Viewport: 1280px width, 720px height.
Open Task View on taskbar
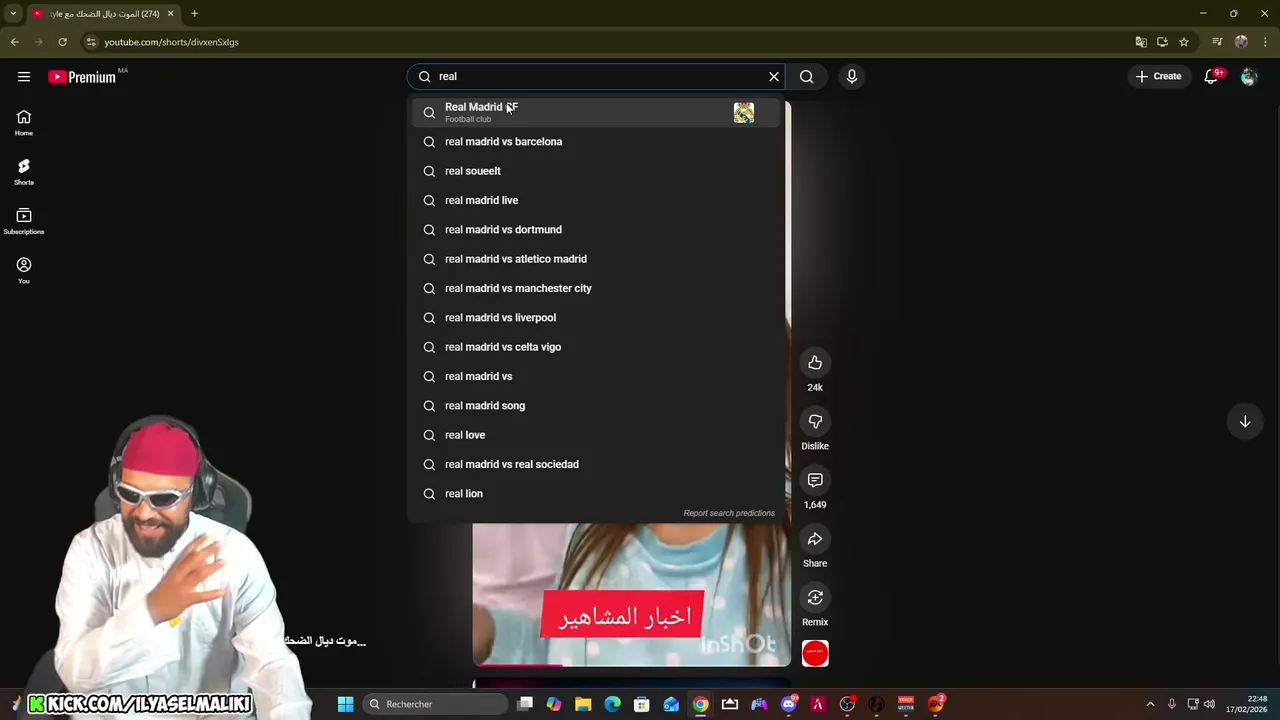525,704
